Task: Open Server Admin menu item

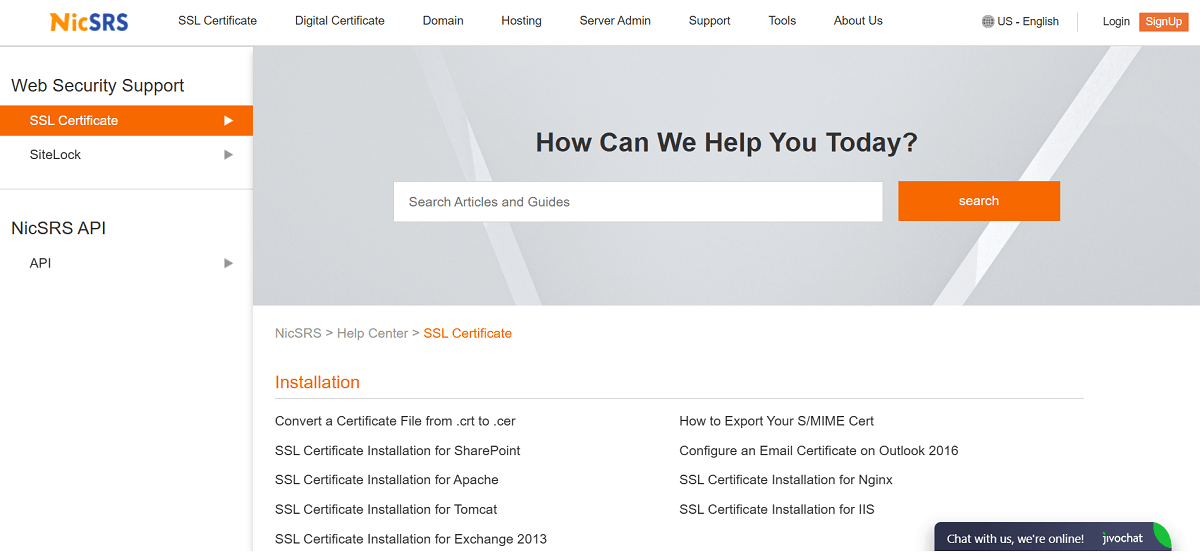Action: tap(615, 21)
